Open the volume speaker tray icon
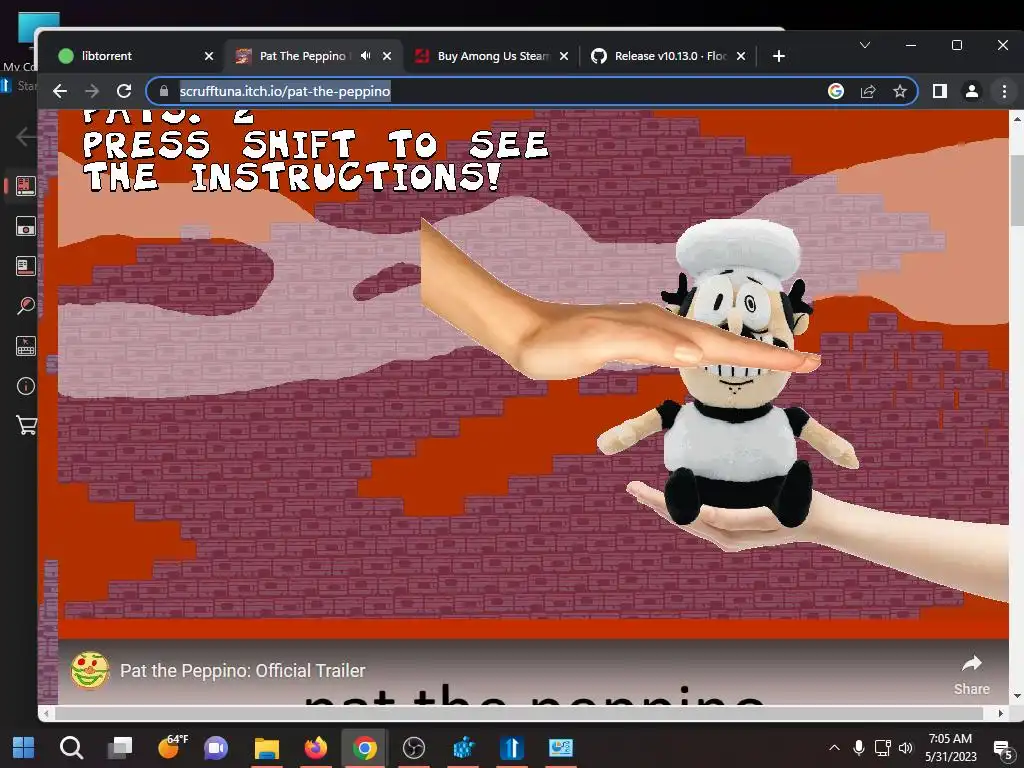The height and width of the screenshot is (768, 1024). click(x=905, y=748)
